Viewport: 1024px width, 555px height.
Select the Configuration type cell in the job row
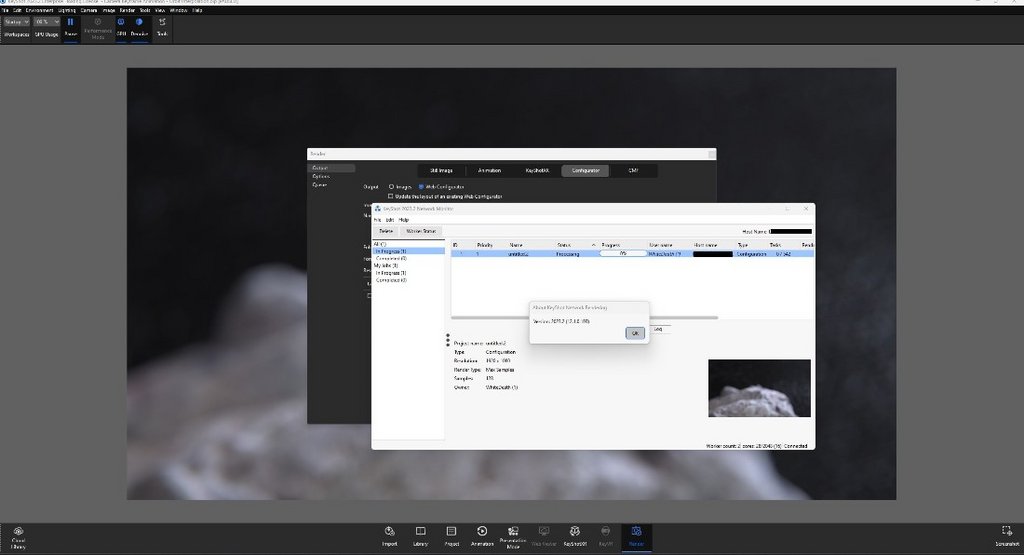pyautogui.click(x=751, y=253)
